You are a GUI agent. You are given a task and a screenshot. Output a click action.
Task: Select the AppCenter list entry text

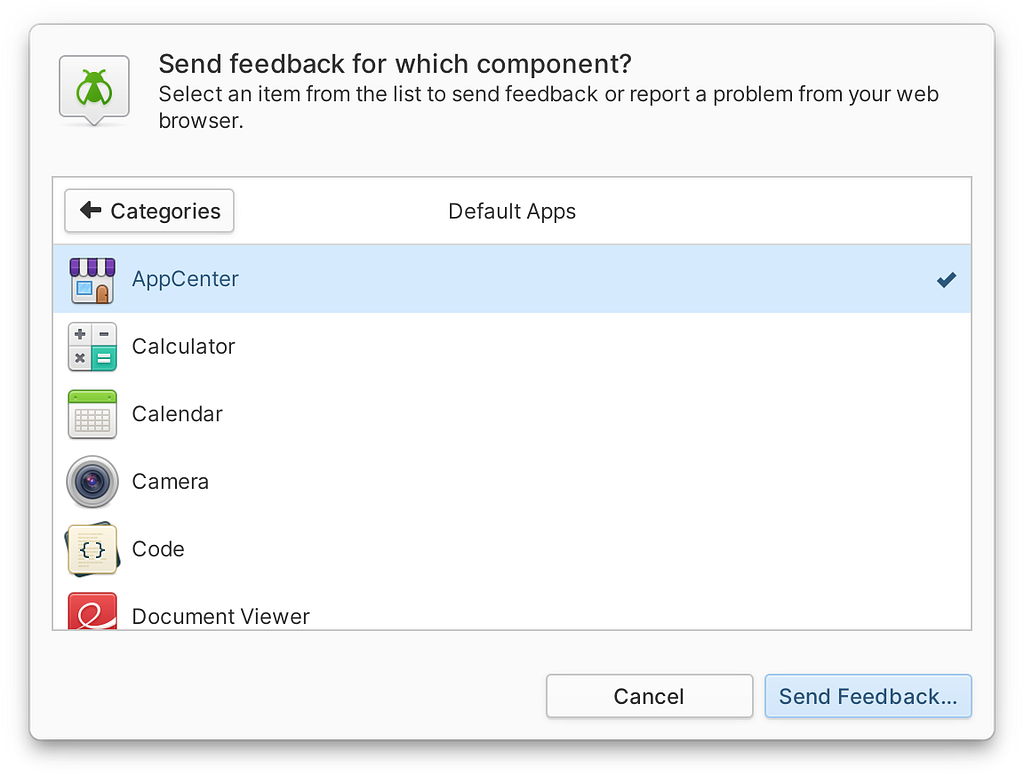click(x=185, y=279)
